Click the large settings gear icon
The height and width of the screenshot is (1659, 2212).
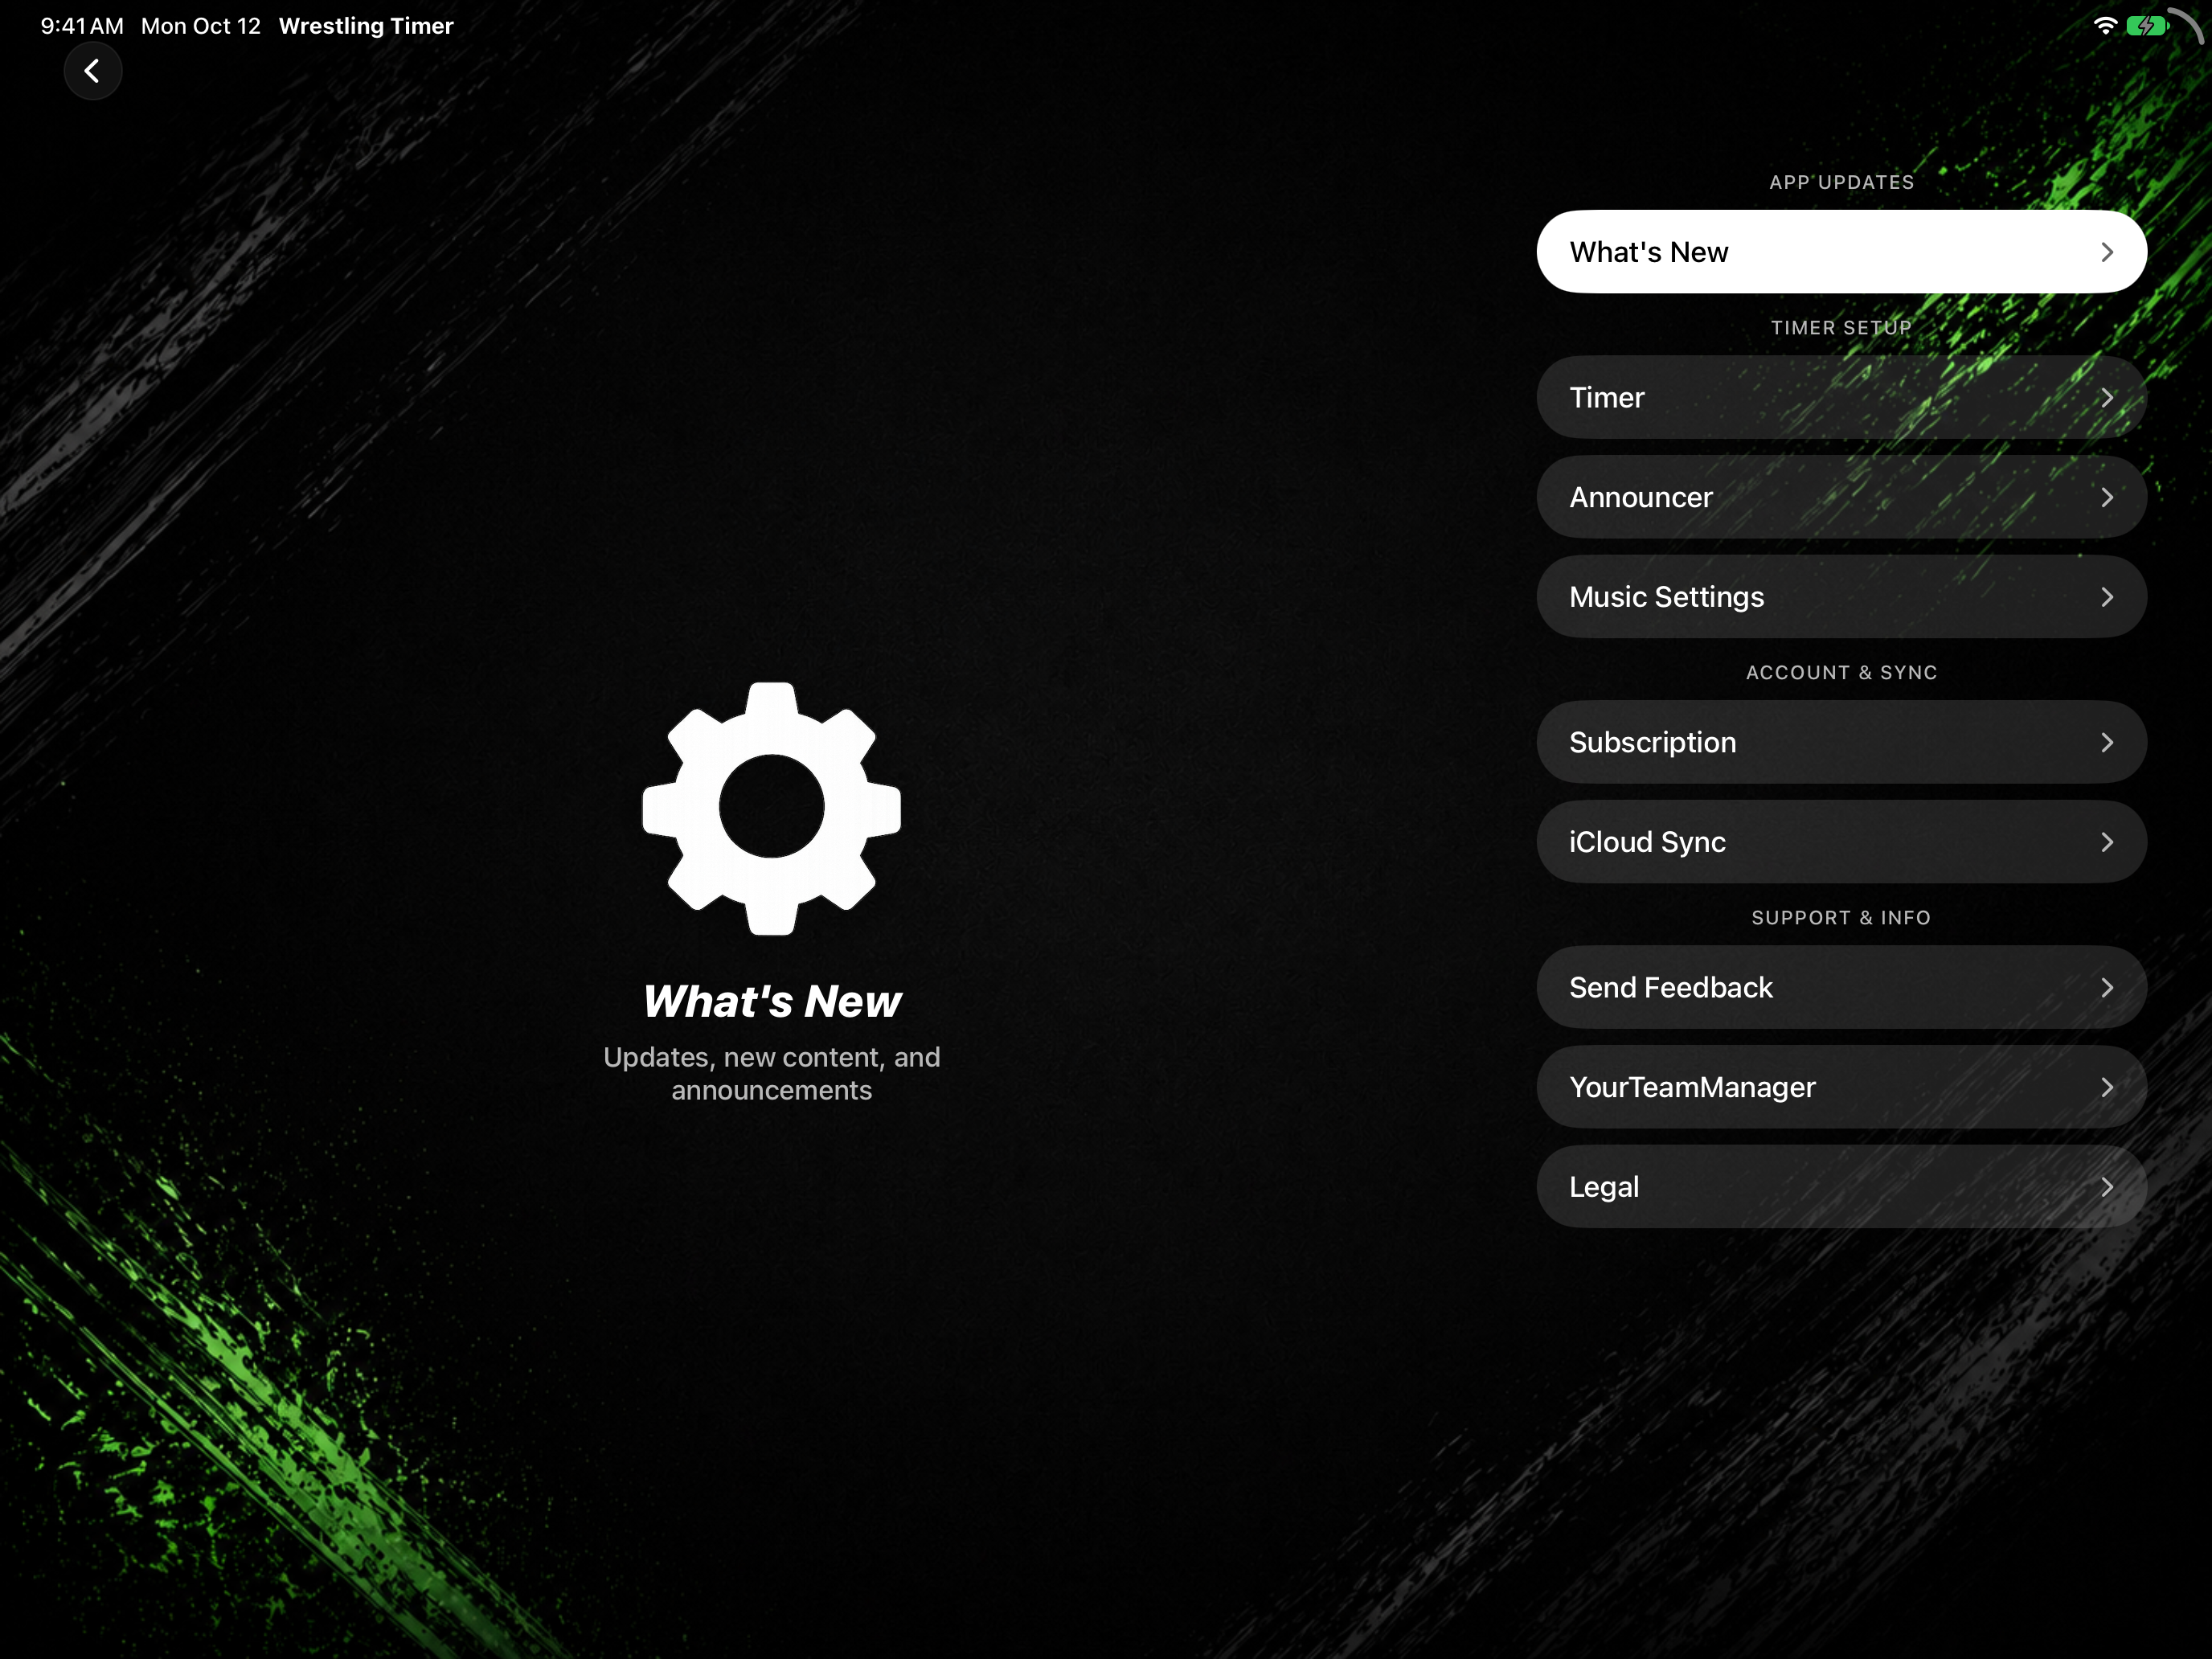click(771, 808)
